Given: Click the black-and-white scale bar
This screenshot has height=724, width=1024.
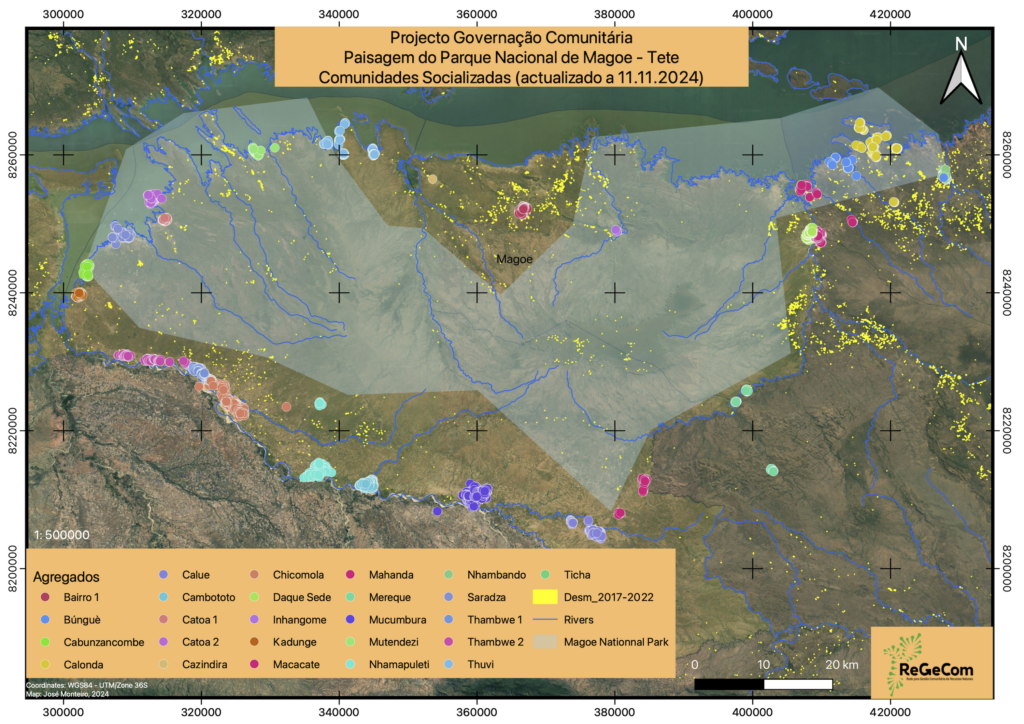Looking at the screenshot, I should coord(763,684).
